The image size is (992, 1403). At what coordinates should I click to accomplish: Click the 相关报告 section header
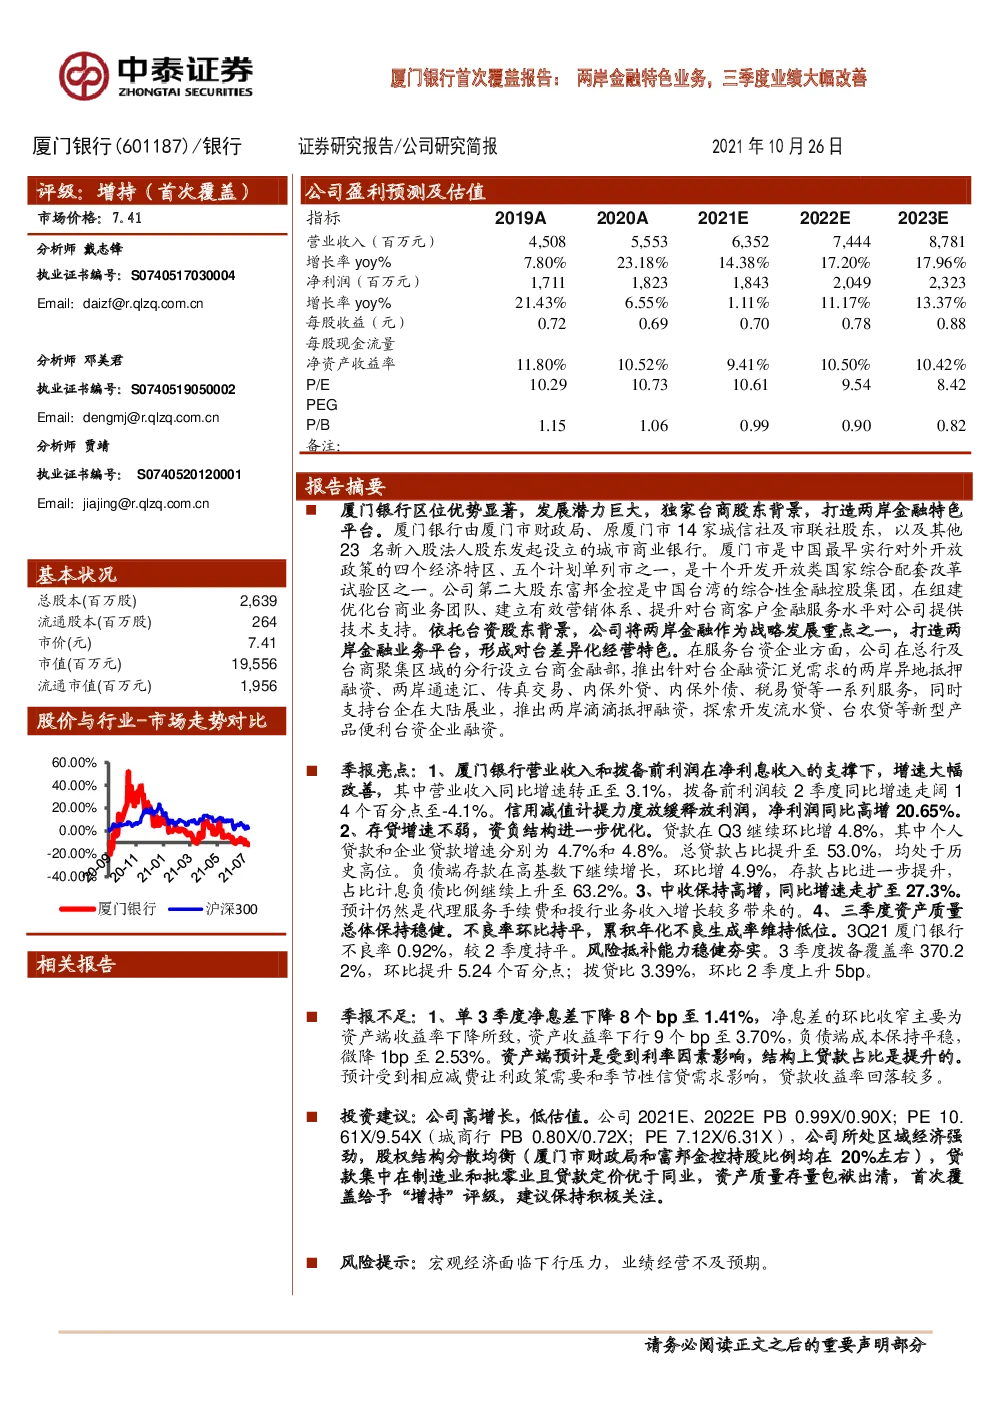pyautogui.click(x=156, y=964)
